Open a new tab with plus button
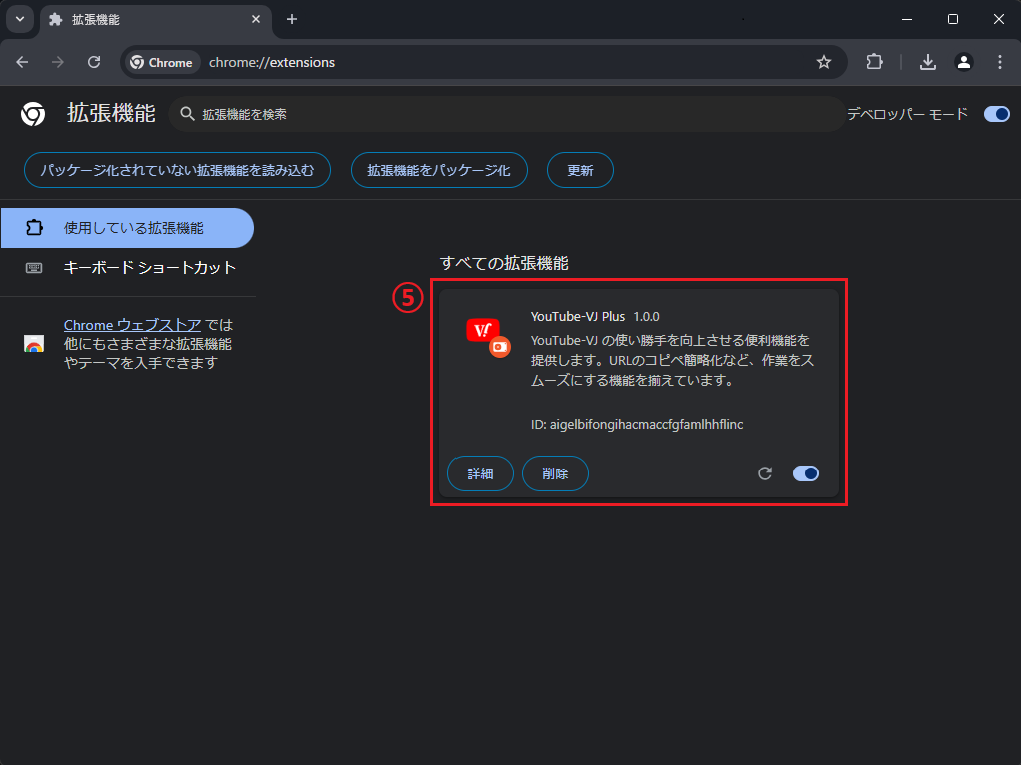 pyautogui.click(x=292, y=19)
